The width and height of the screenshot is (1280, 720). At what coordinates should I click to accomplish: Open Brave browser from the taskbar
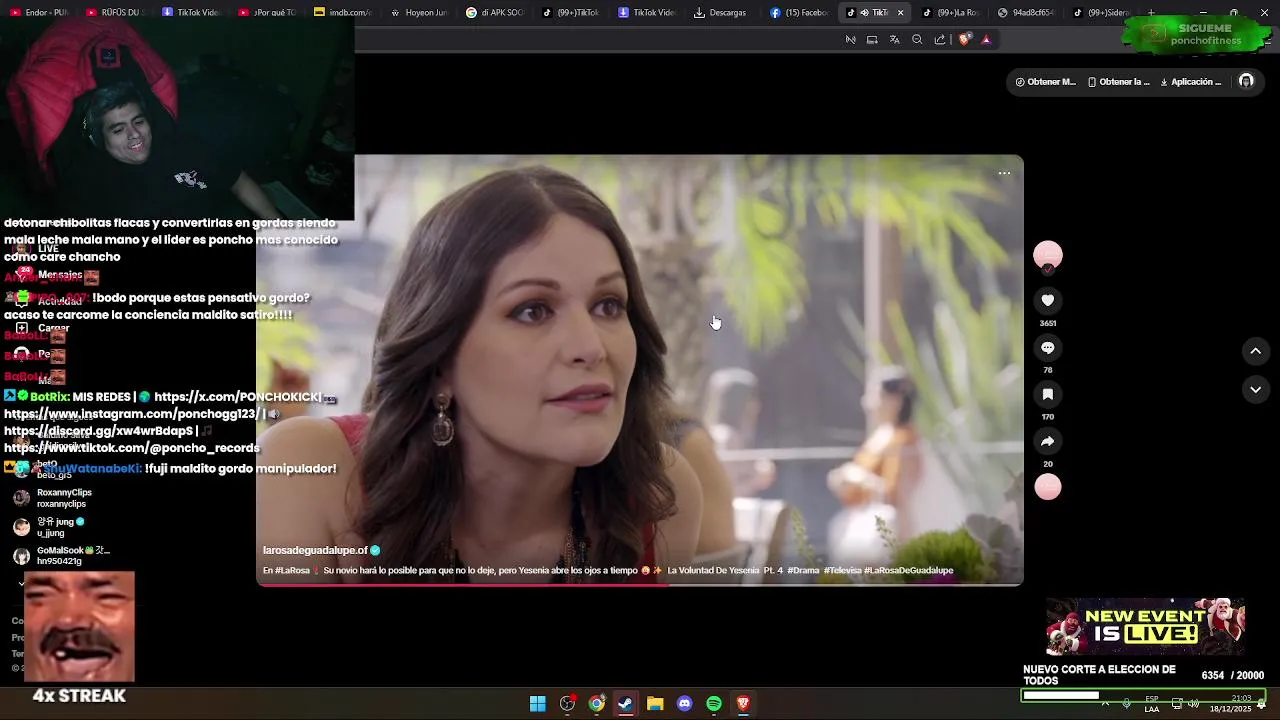coord(743,704)
